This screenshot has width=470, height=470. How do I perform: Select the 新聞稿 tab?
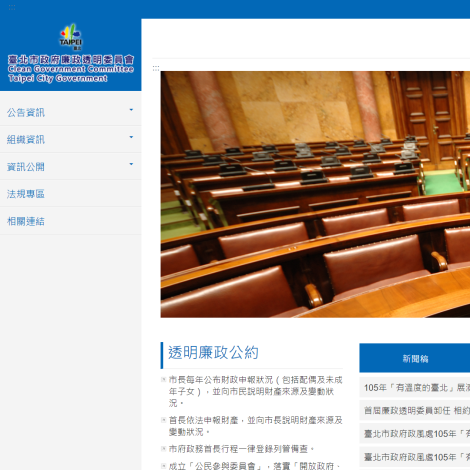(x=415, y=358)
